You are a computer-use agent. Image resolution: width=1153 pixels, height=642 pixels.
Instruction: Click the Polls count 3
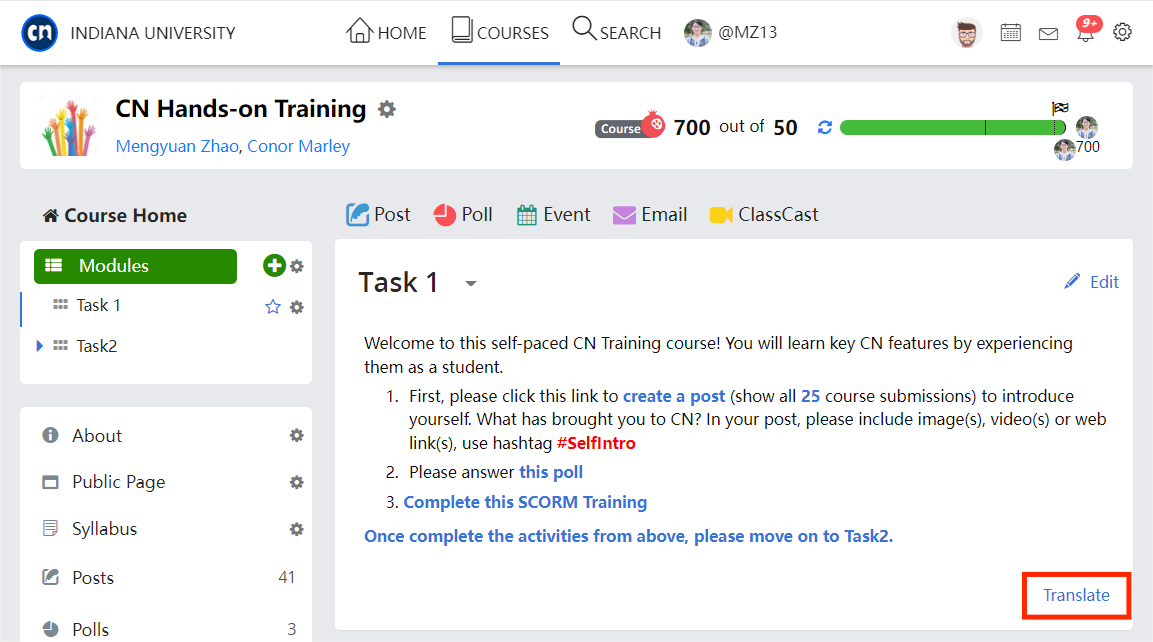pyautogui.click(x=291, y=629)
